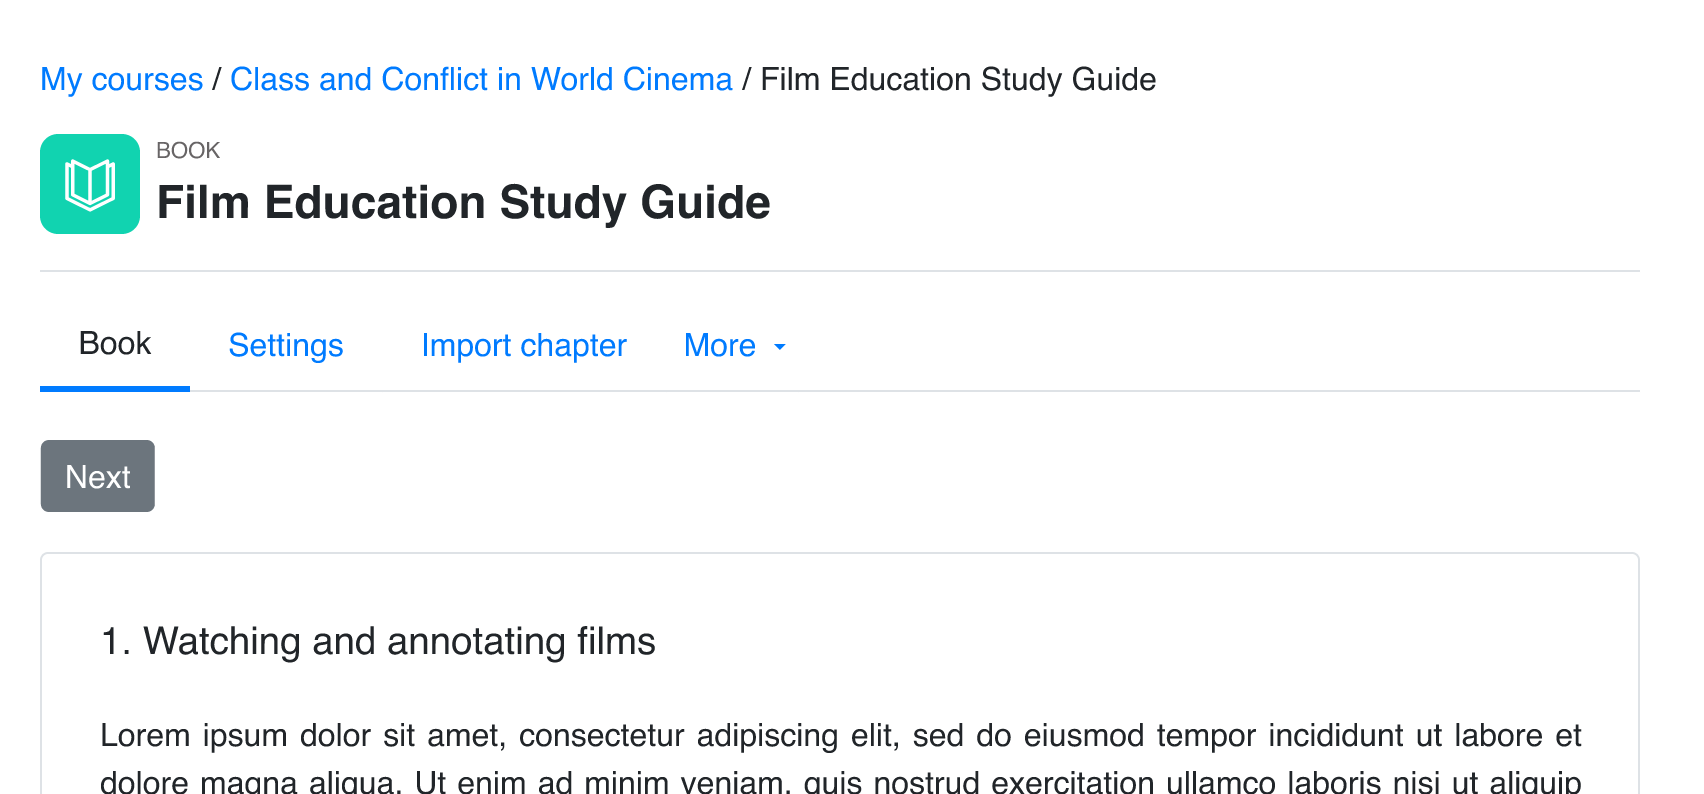Screen dimensions: 1704x794
Task: Go to the Next chapter button
Action: (98, 476)
